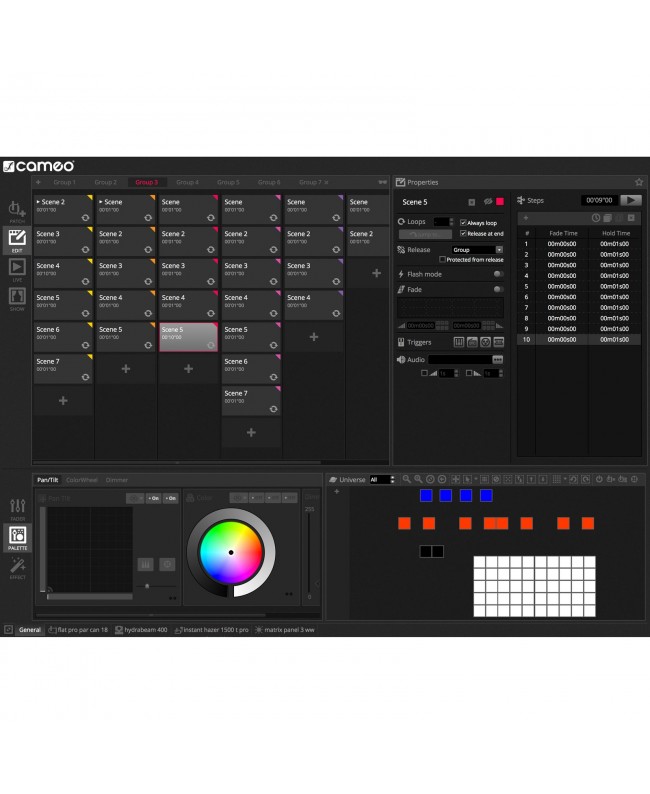Switch to Edit mode in sidebar
The image size is (650, 794).
[x=17, y=240]
